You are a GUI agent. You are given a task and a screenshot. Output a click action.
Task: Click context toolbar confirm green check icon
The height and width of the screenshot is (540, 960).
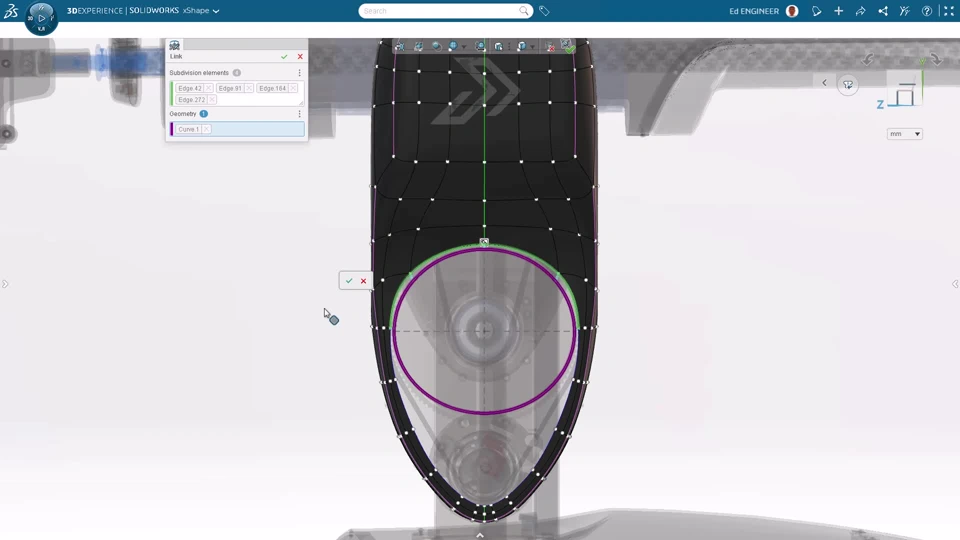point(568,46)
